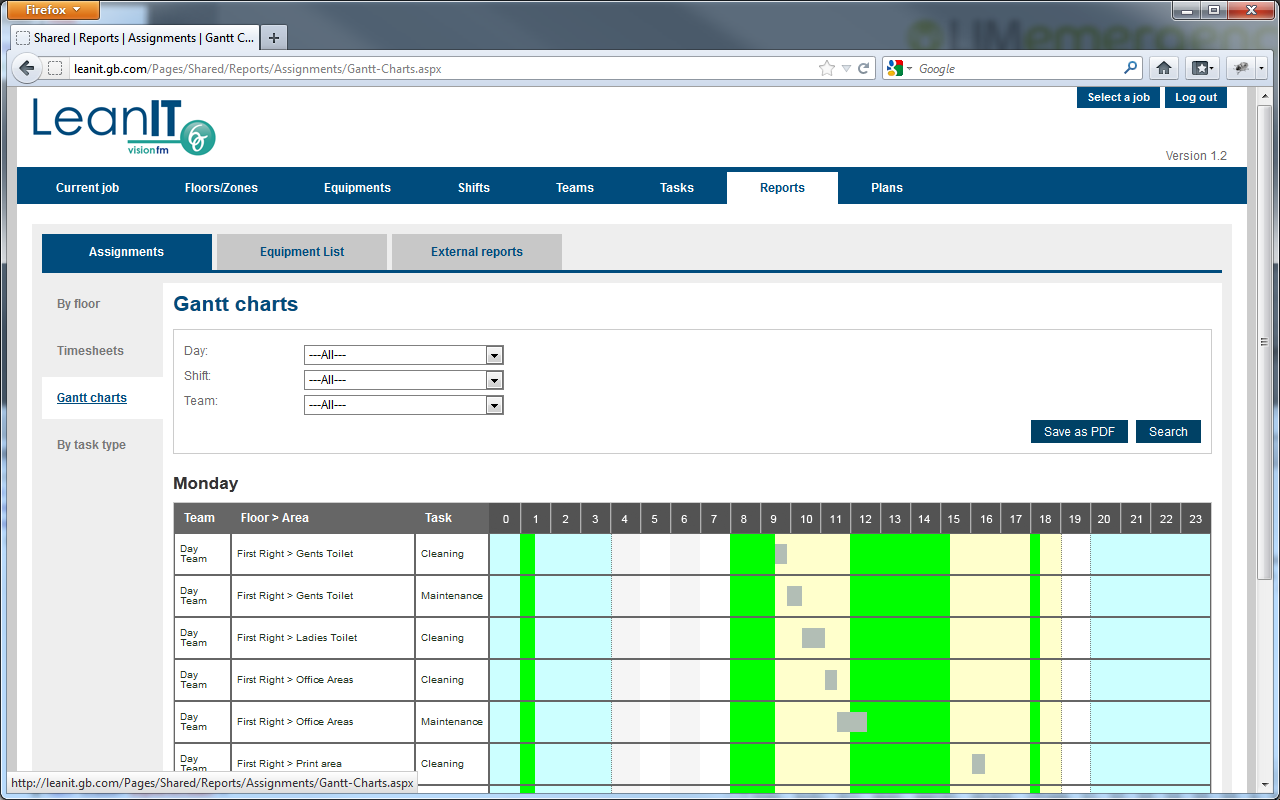
Task: Click the site identity icon in URL bar
Action: point(55,68)
